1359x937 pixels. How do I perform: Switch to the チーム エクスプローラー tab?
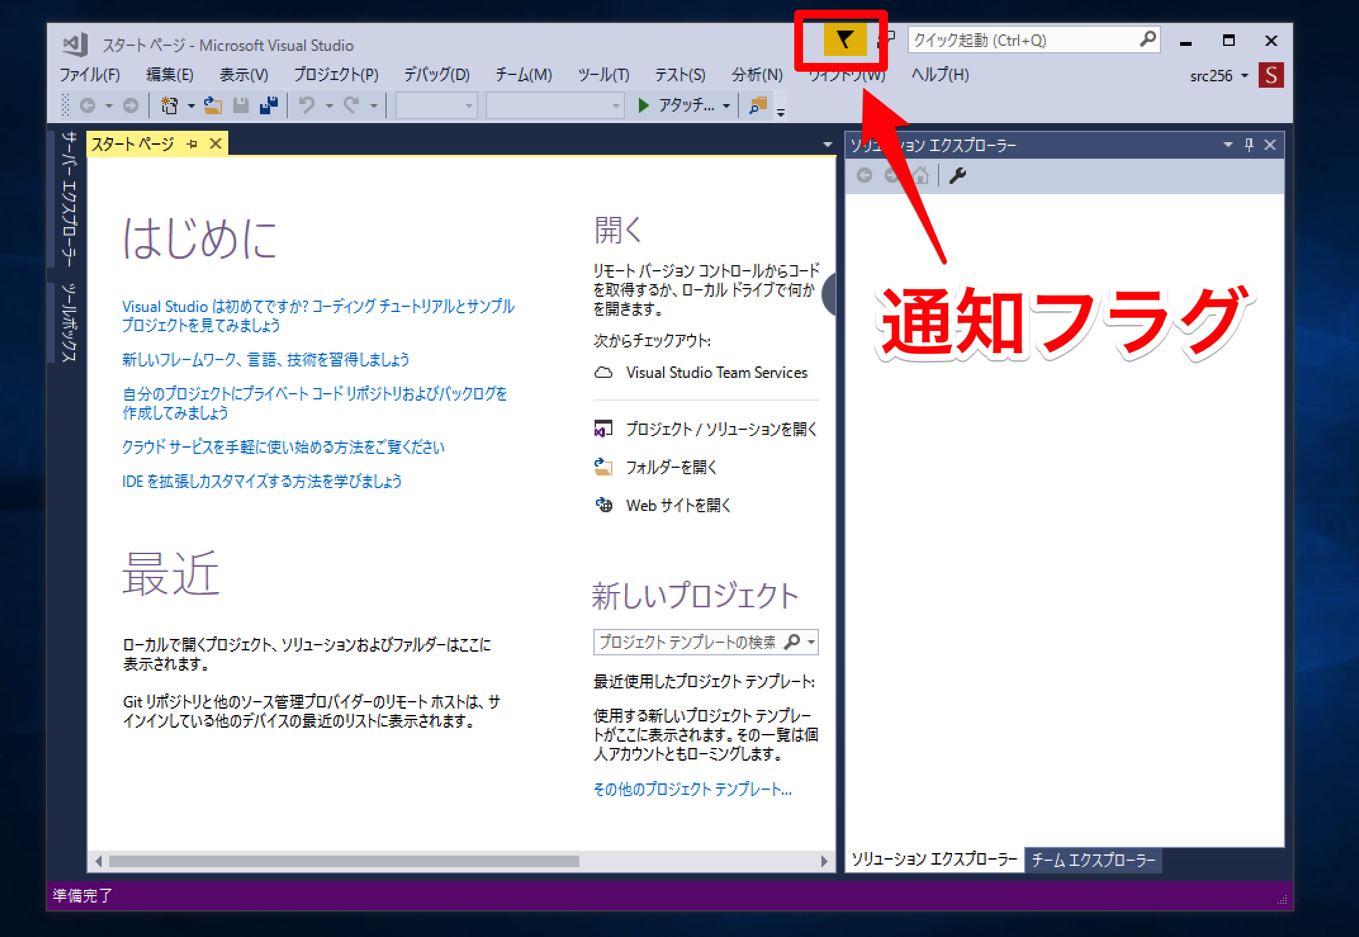point(1093,860)
